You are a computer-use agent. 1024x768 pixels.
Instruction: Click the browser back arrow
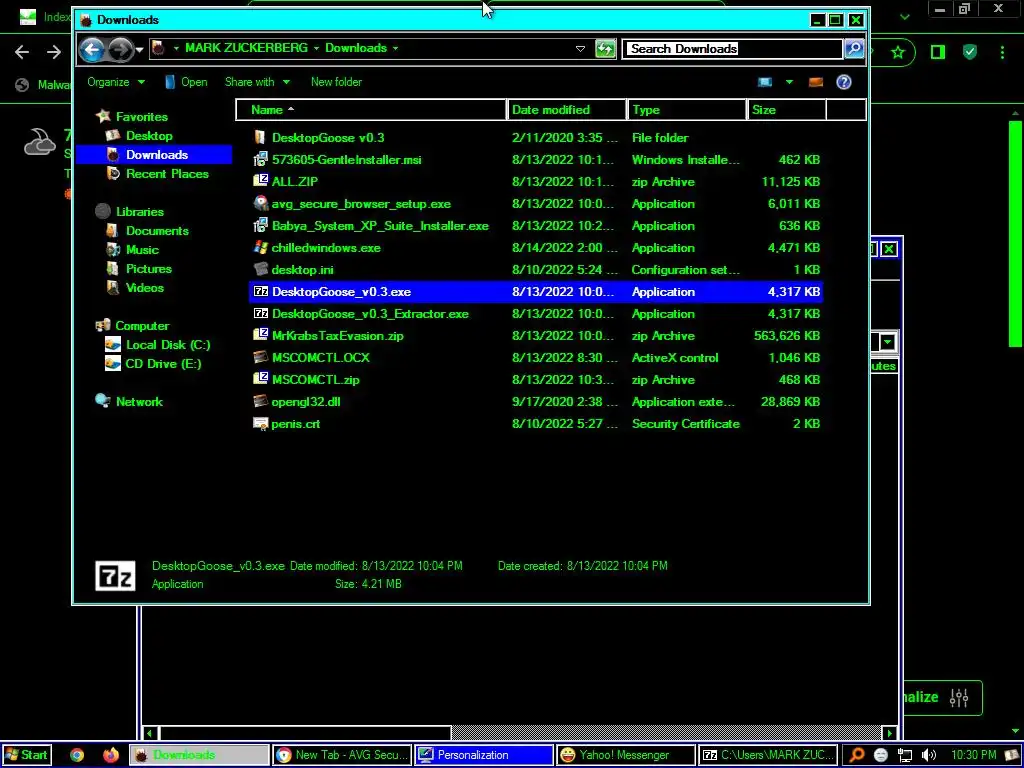(22, 52)
